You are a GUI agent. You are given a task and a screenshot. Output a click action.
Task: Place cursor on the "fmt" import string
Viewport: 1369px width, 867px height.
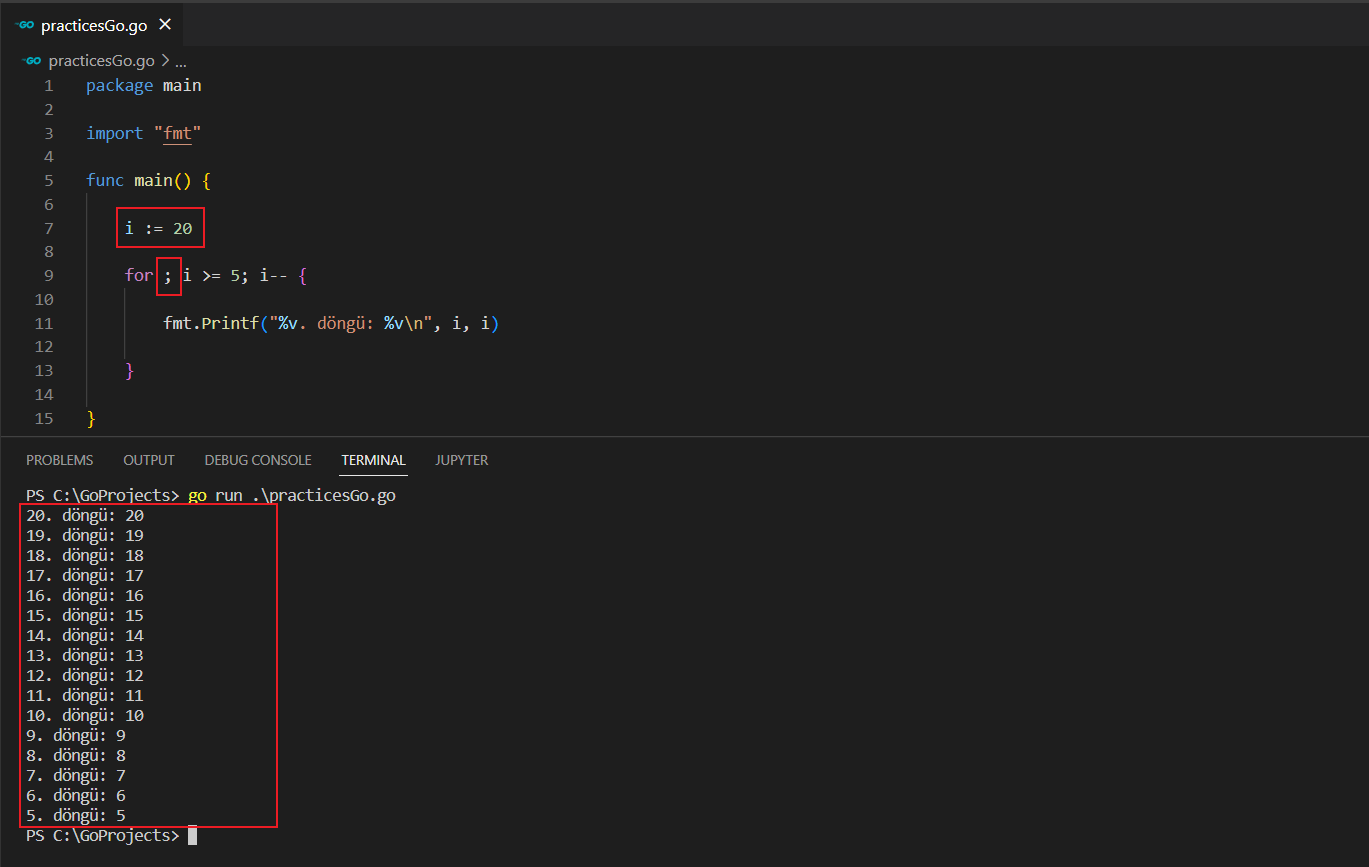tap(178, 133)
